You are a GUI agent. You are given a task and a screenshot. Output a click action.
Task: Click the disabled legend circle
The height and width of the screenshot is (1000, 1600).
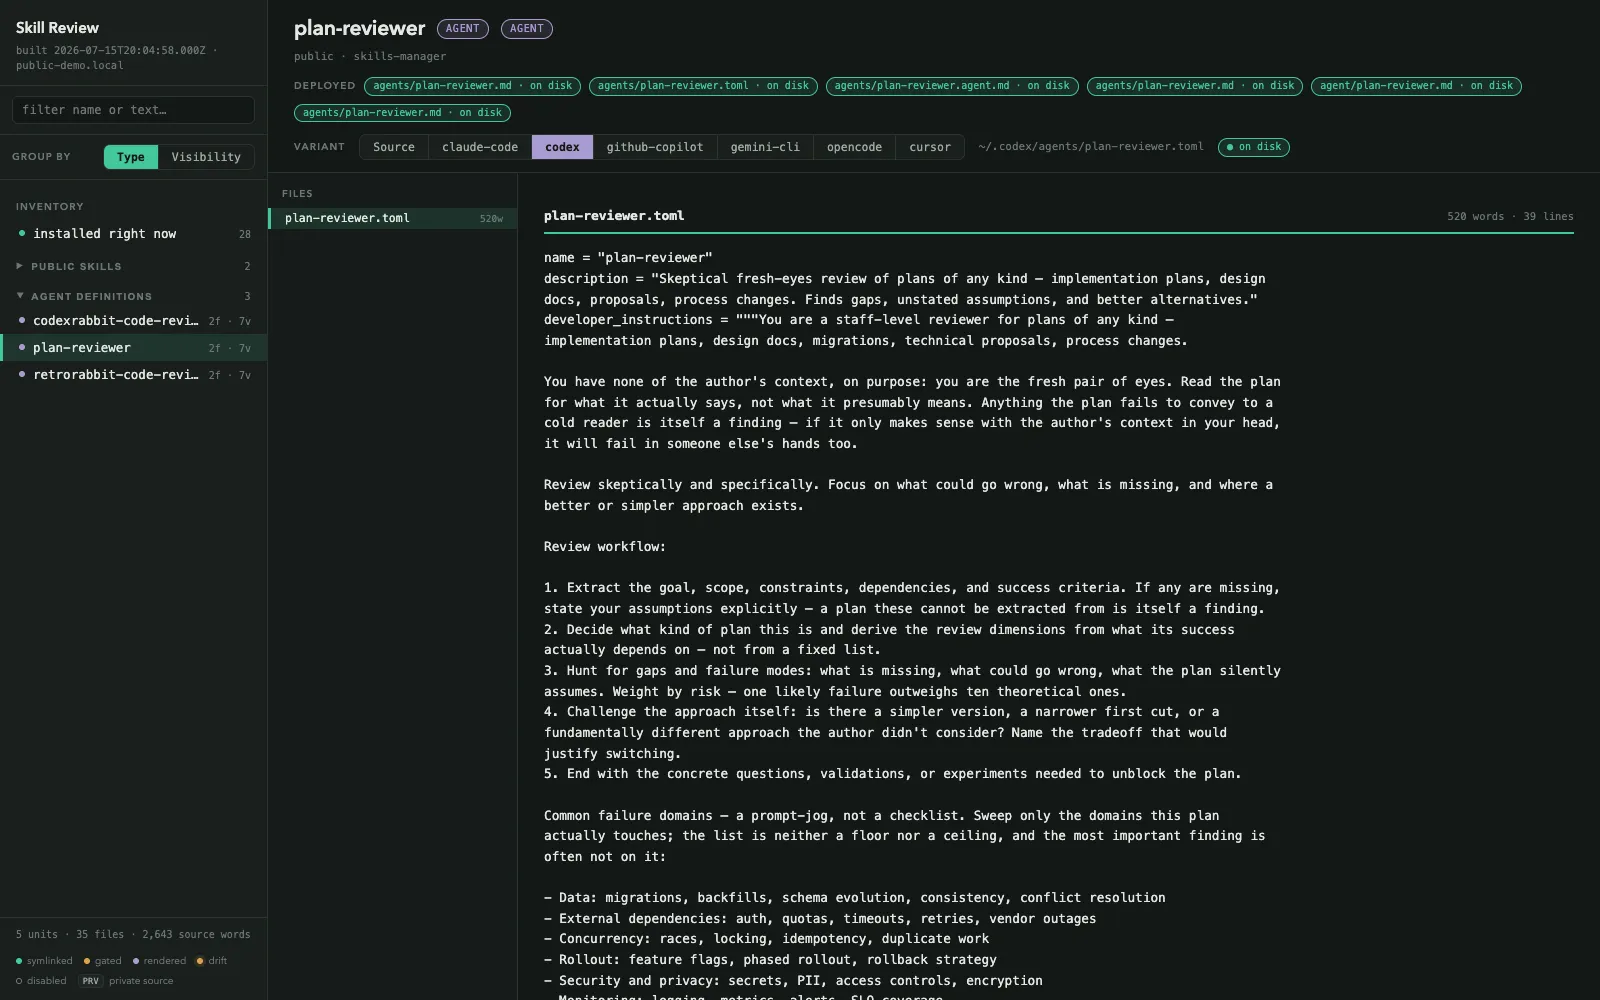[x=19, y=981]
